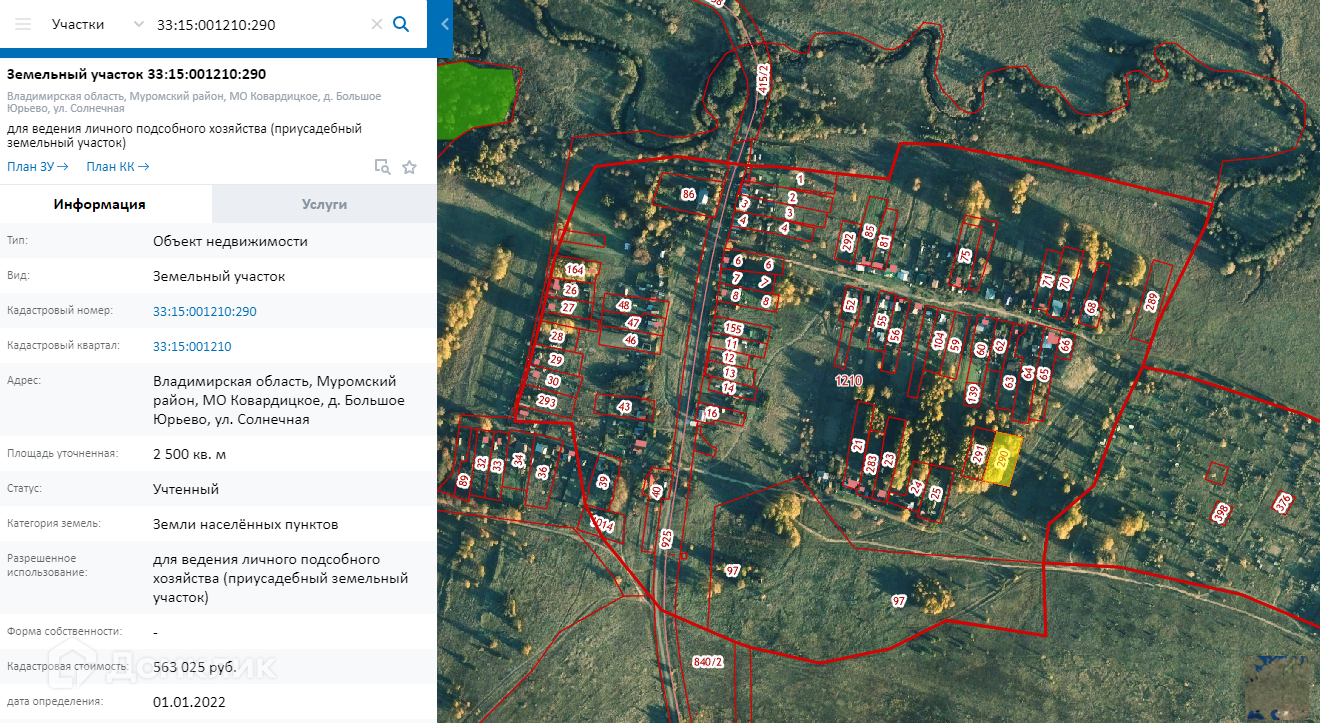The height and width of the screenshot is (723, 1320).
Task: Click the Категория земель label
Action: (54, 523)
